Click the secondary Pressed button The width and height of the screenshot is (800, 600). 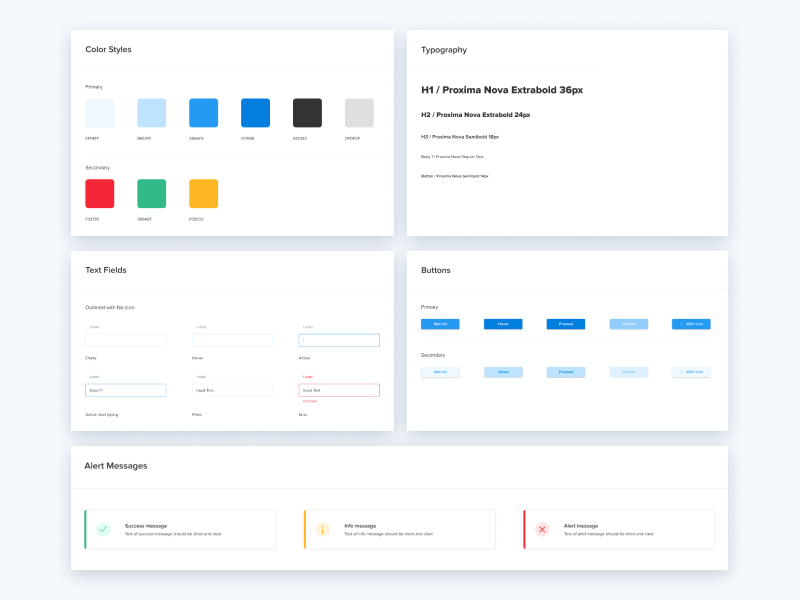click(566, 372)
